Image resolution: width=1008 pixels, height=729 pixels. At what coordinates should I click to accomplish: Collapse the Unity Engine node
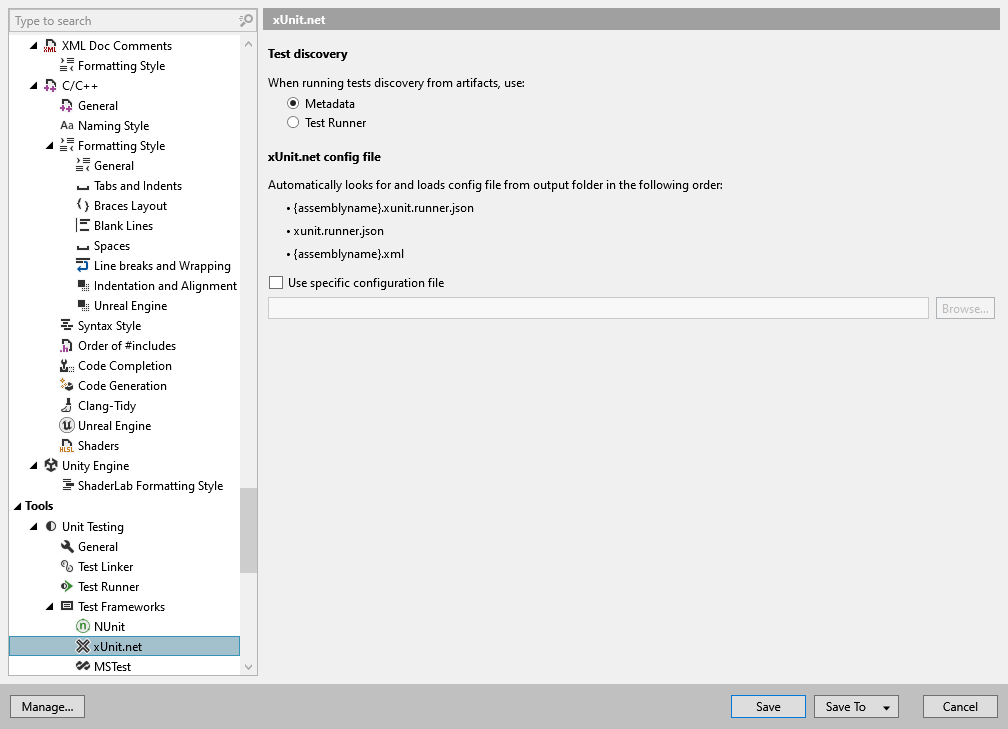[x=34, y=466]
